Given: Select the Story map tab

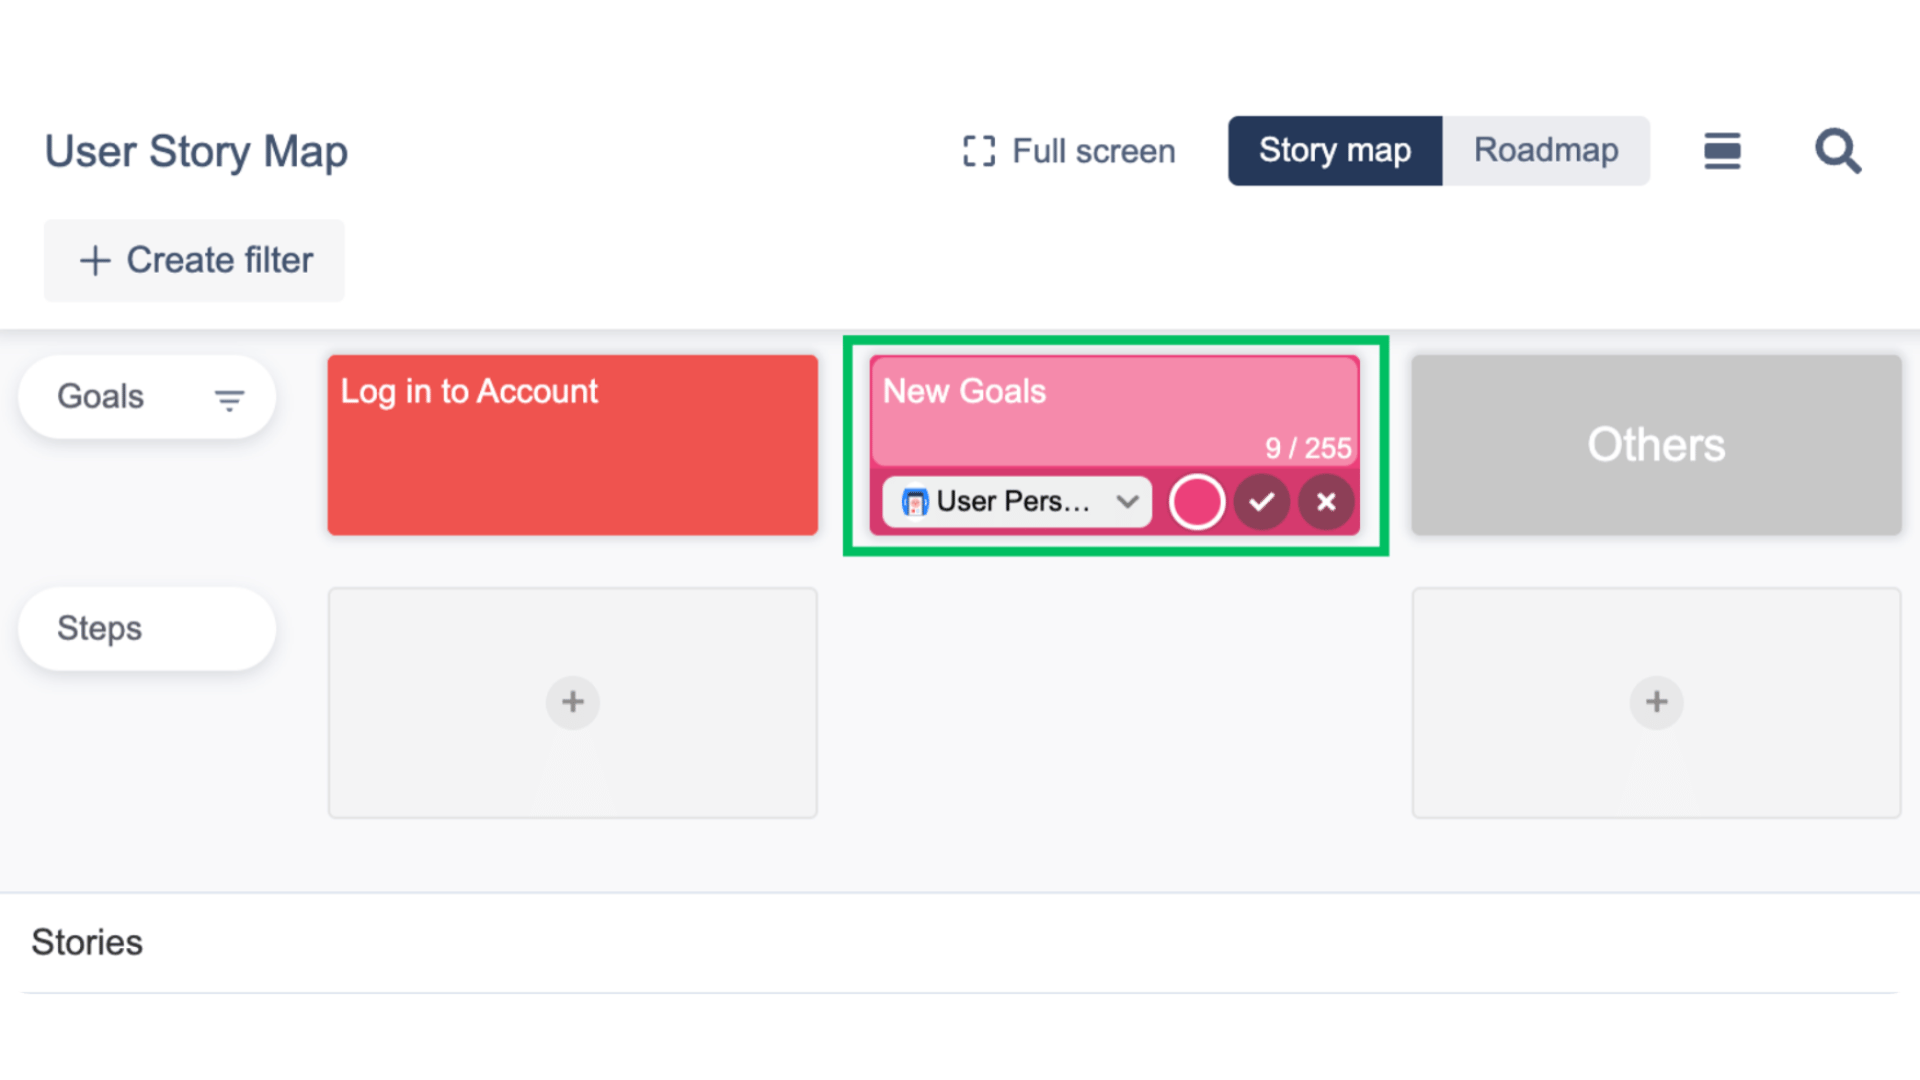Looking at the screenshot, I should click(1334, 150).
